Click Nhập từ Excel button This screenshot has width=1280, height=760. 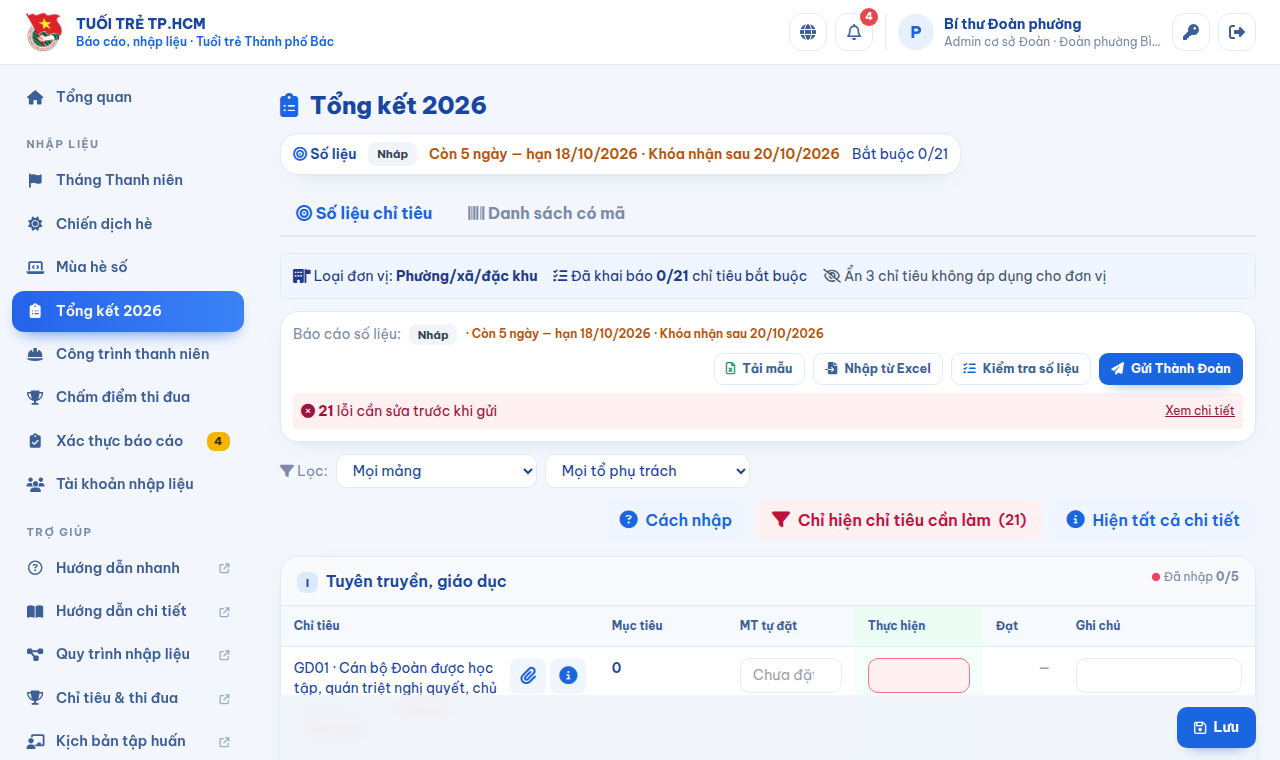pyautogui.click(x=878, y=369)
